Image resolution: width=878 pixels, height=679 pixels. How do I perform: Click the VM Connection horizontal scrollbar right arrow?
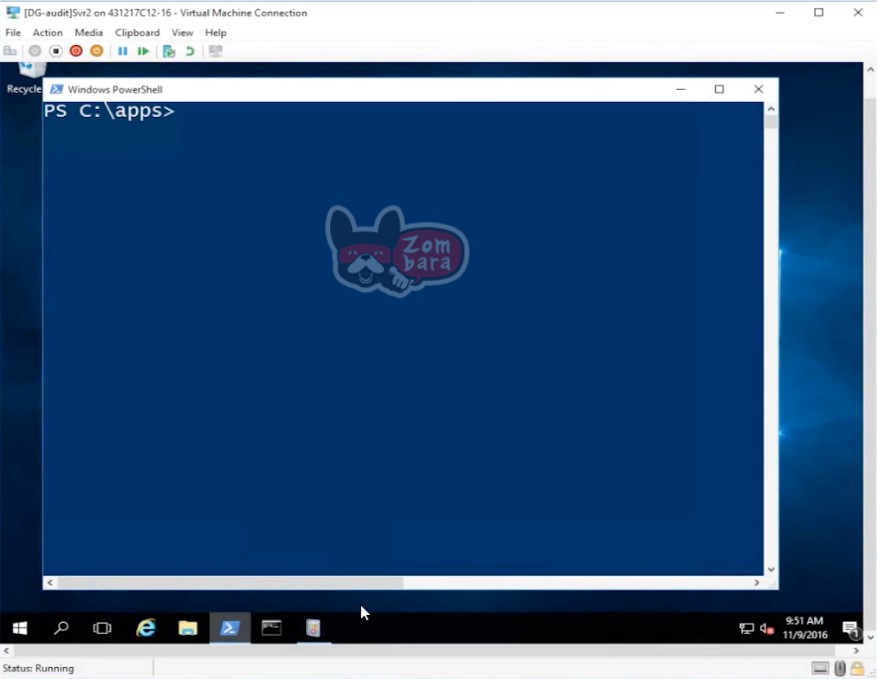pos(856,650)
